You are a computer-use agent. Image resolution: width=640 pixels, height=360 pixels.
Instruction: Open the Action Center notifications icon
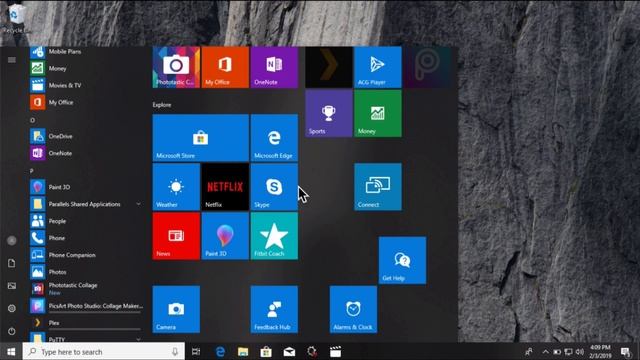(625, 351)
